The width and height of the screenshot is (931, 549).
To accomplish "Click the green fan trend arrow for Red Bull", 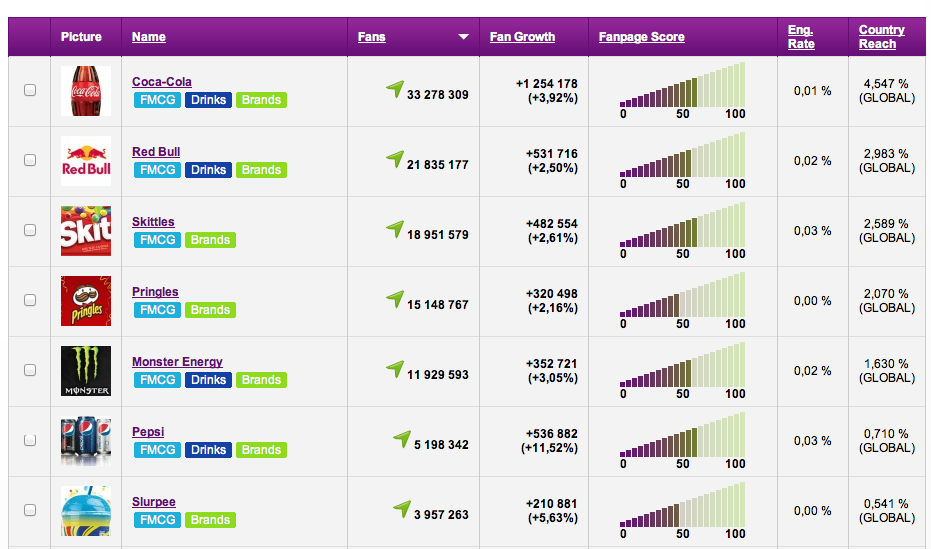I will pyautogui.click(x=395, y=159).
